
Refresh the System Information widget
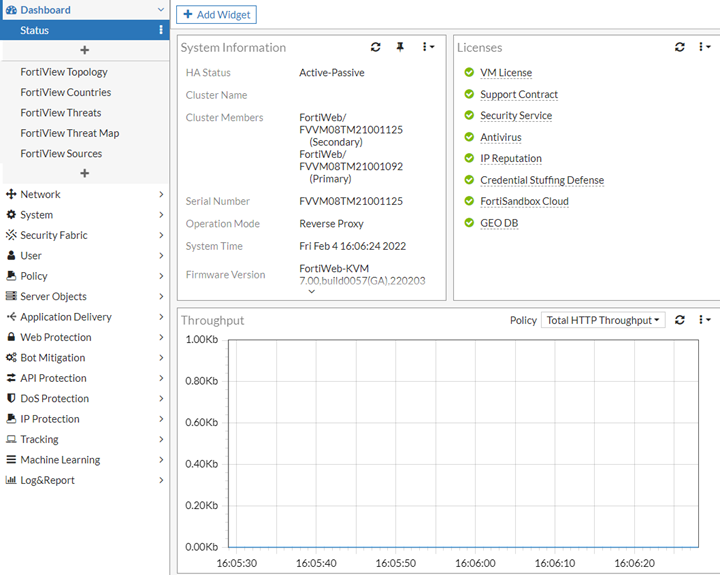click(376, 47)
